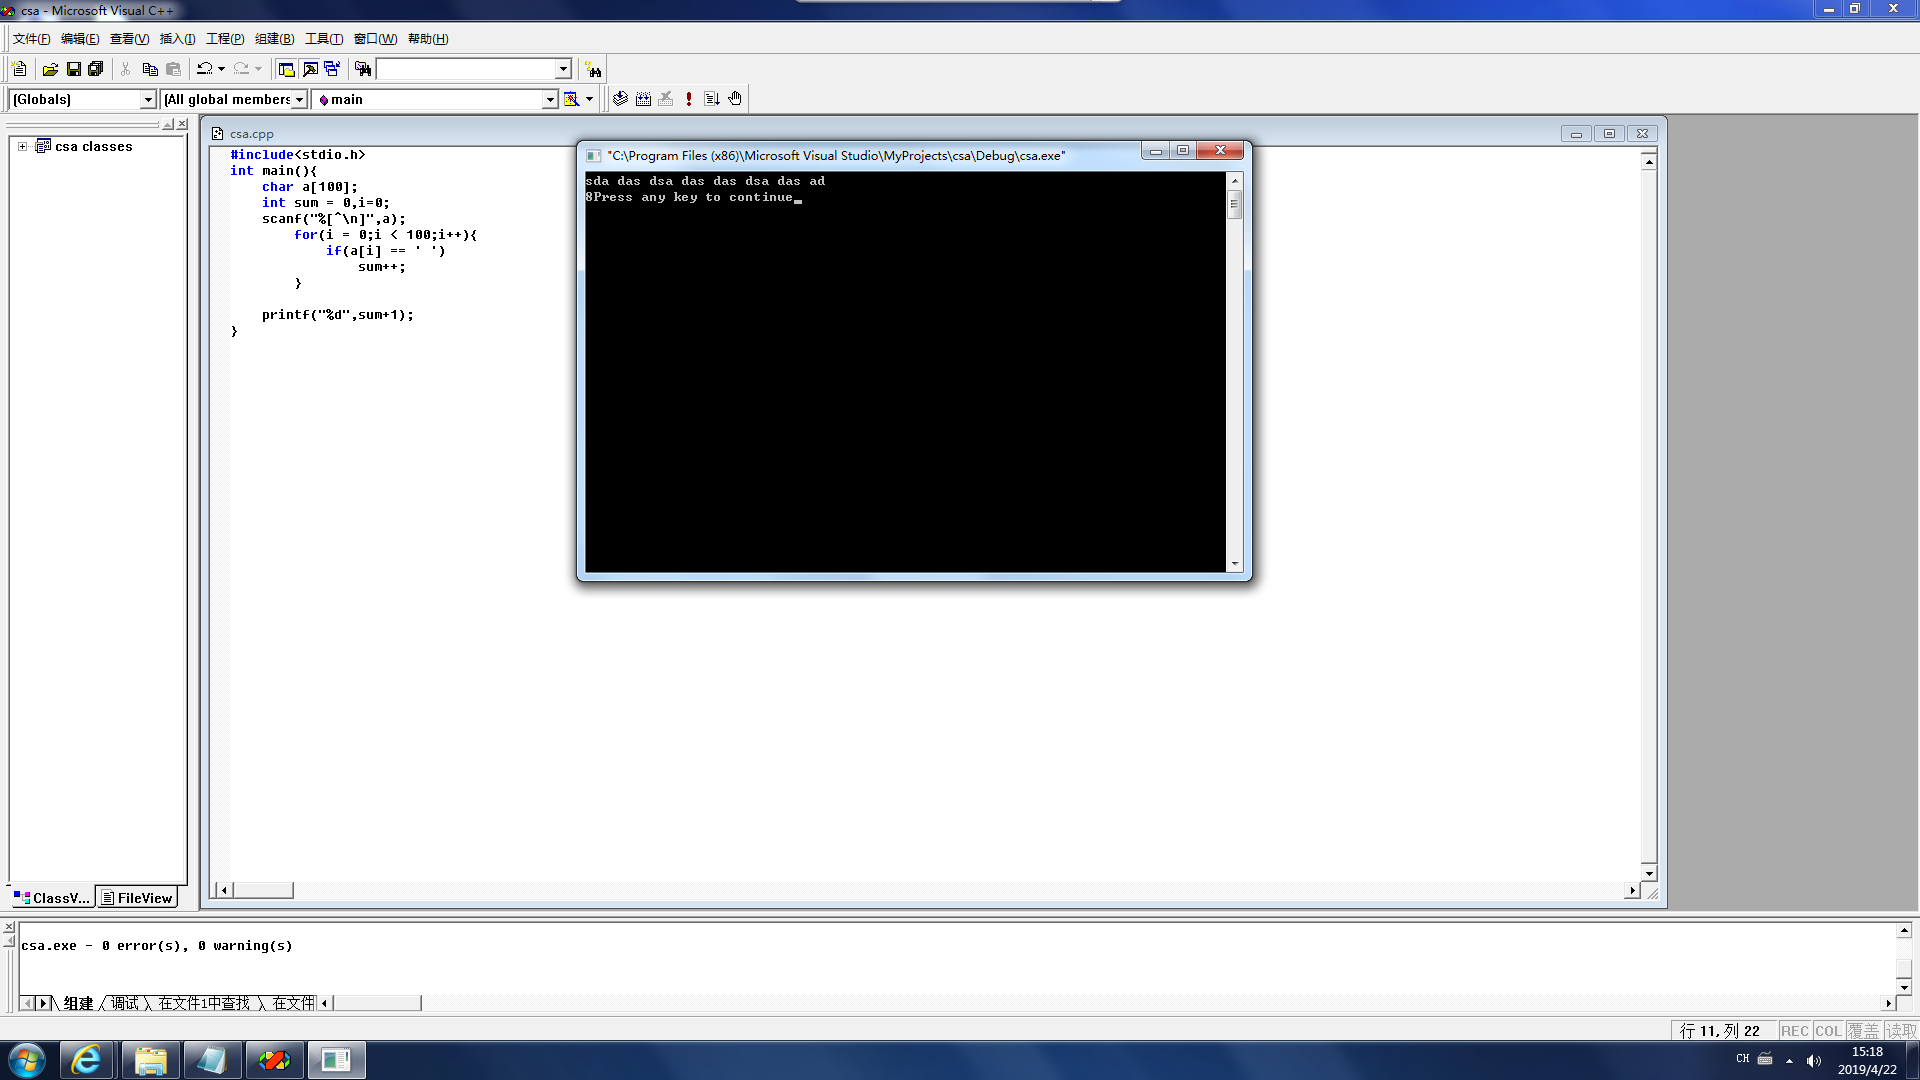Switch to the FileView tab
This screenshot has width=1920, height=1080.
point(137,898)
